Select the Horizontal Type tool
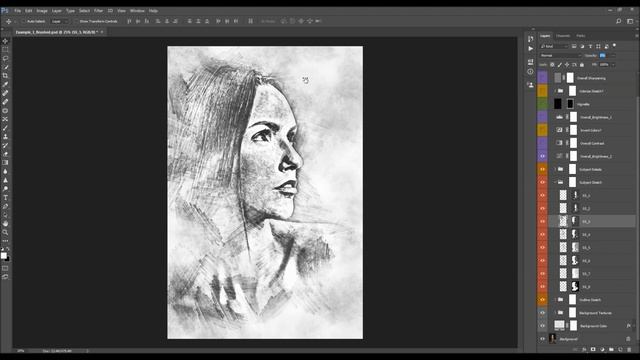640x360 pixels. point(5,198)
